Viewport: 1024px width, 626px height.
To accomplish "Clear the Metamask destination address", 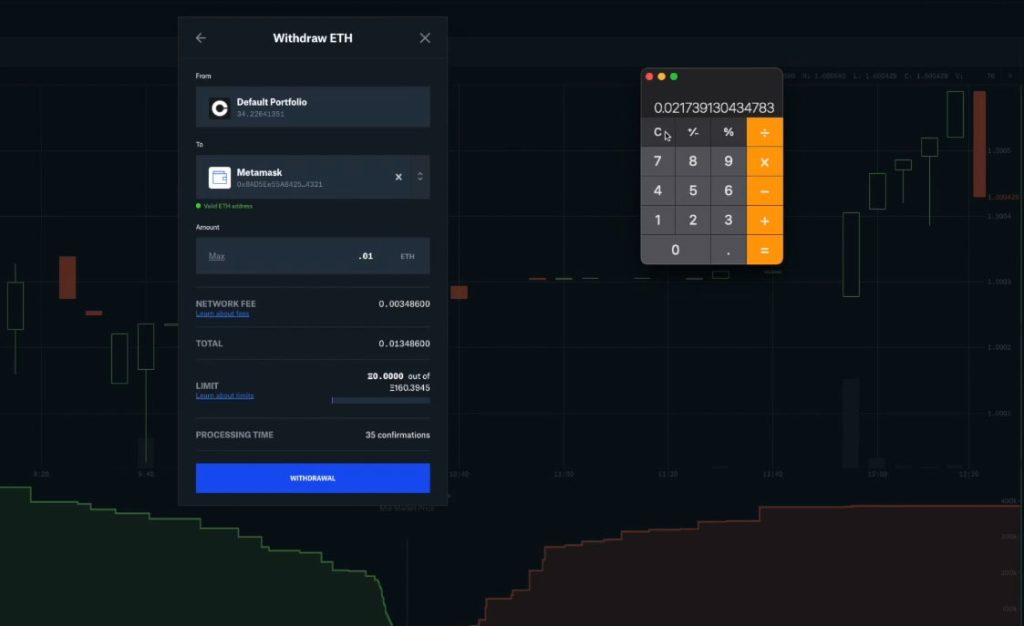I will coord(398,177).
